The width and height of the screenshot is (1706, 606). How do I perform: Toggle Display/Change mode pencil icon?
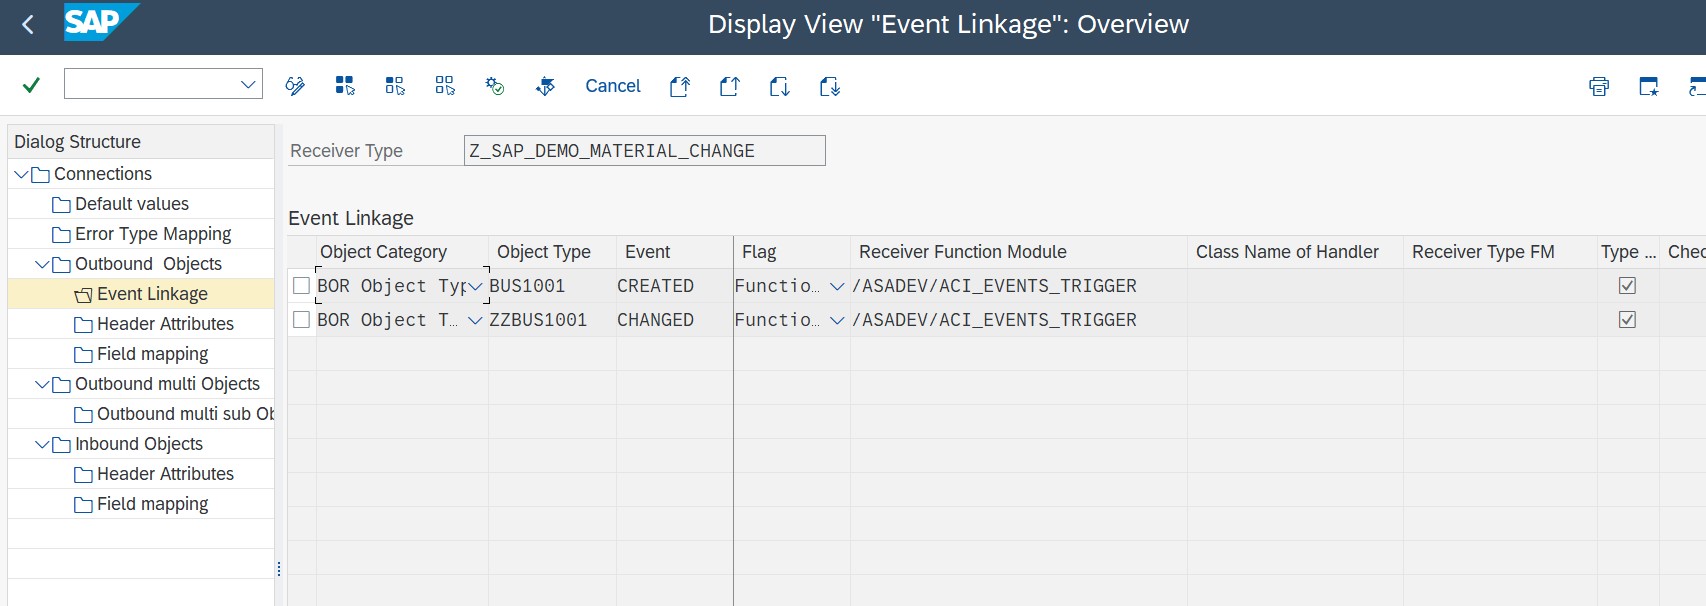coord(295,86)
